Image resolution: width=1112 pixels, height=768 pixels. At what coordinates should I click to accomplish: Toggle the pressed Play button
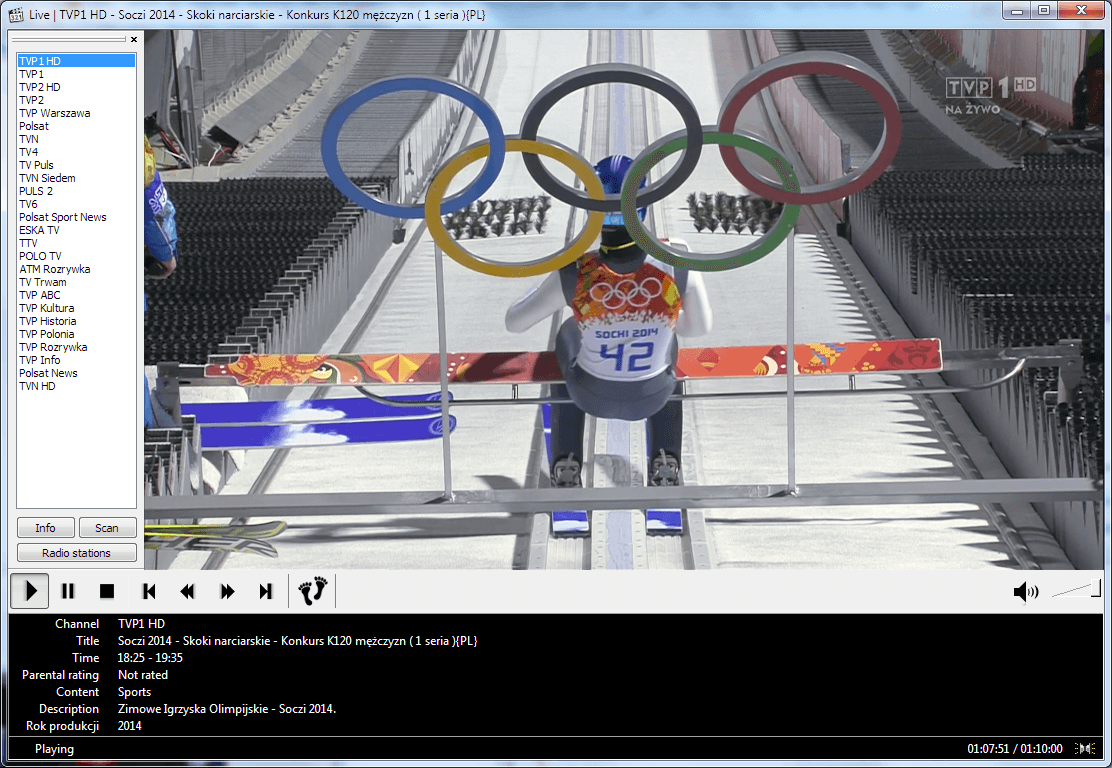coord(29,591)
